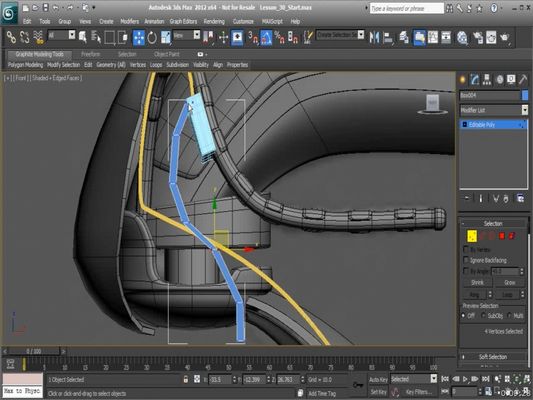Open the selection filter All dropdown
The width and height of the screenshot is (533, 400).
pyautogui.click(x=62, y=35)
